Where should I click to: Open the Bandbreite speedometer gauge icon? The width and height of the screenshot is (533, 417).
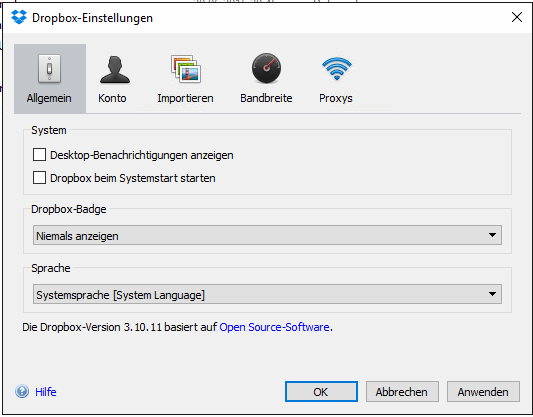[266, 68]
